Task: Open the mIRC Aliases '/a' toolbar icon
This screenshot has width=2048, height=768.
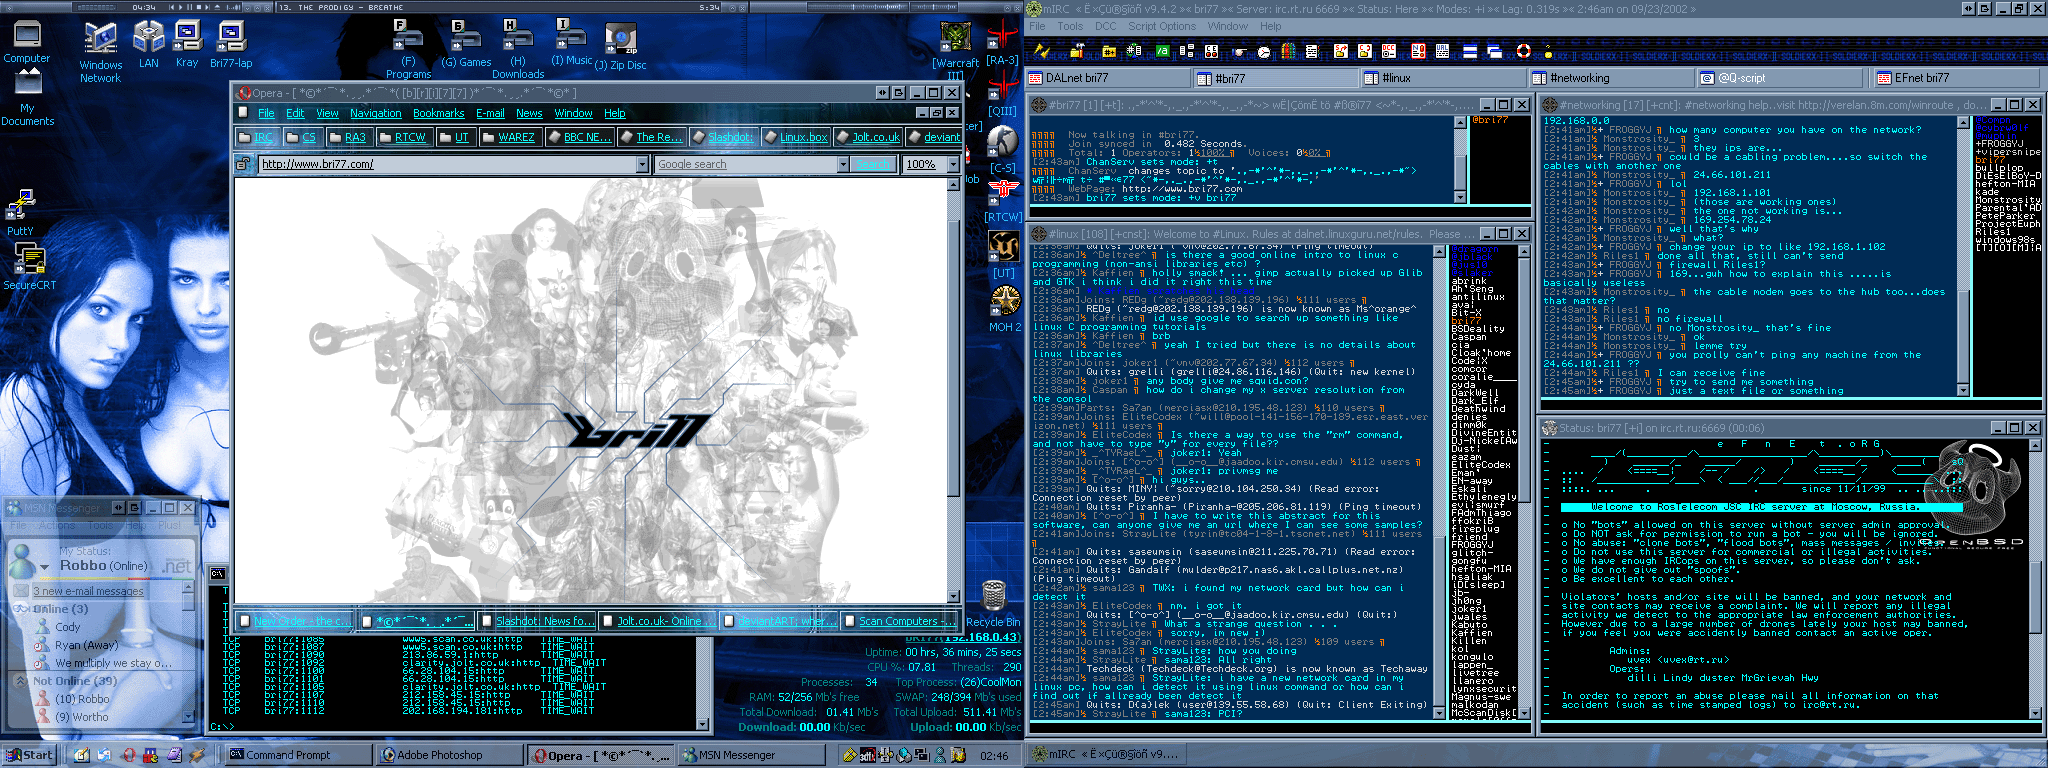Action: (1162, 51)
